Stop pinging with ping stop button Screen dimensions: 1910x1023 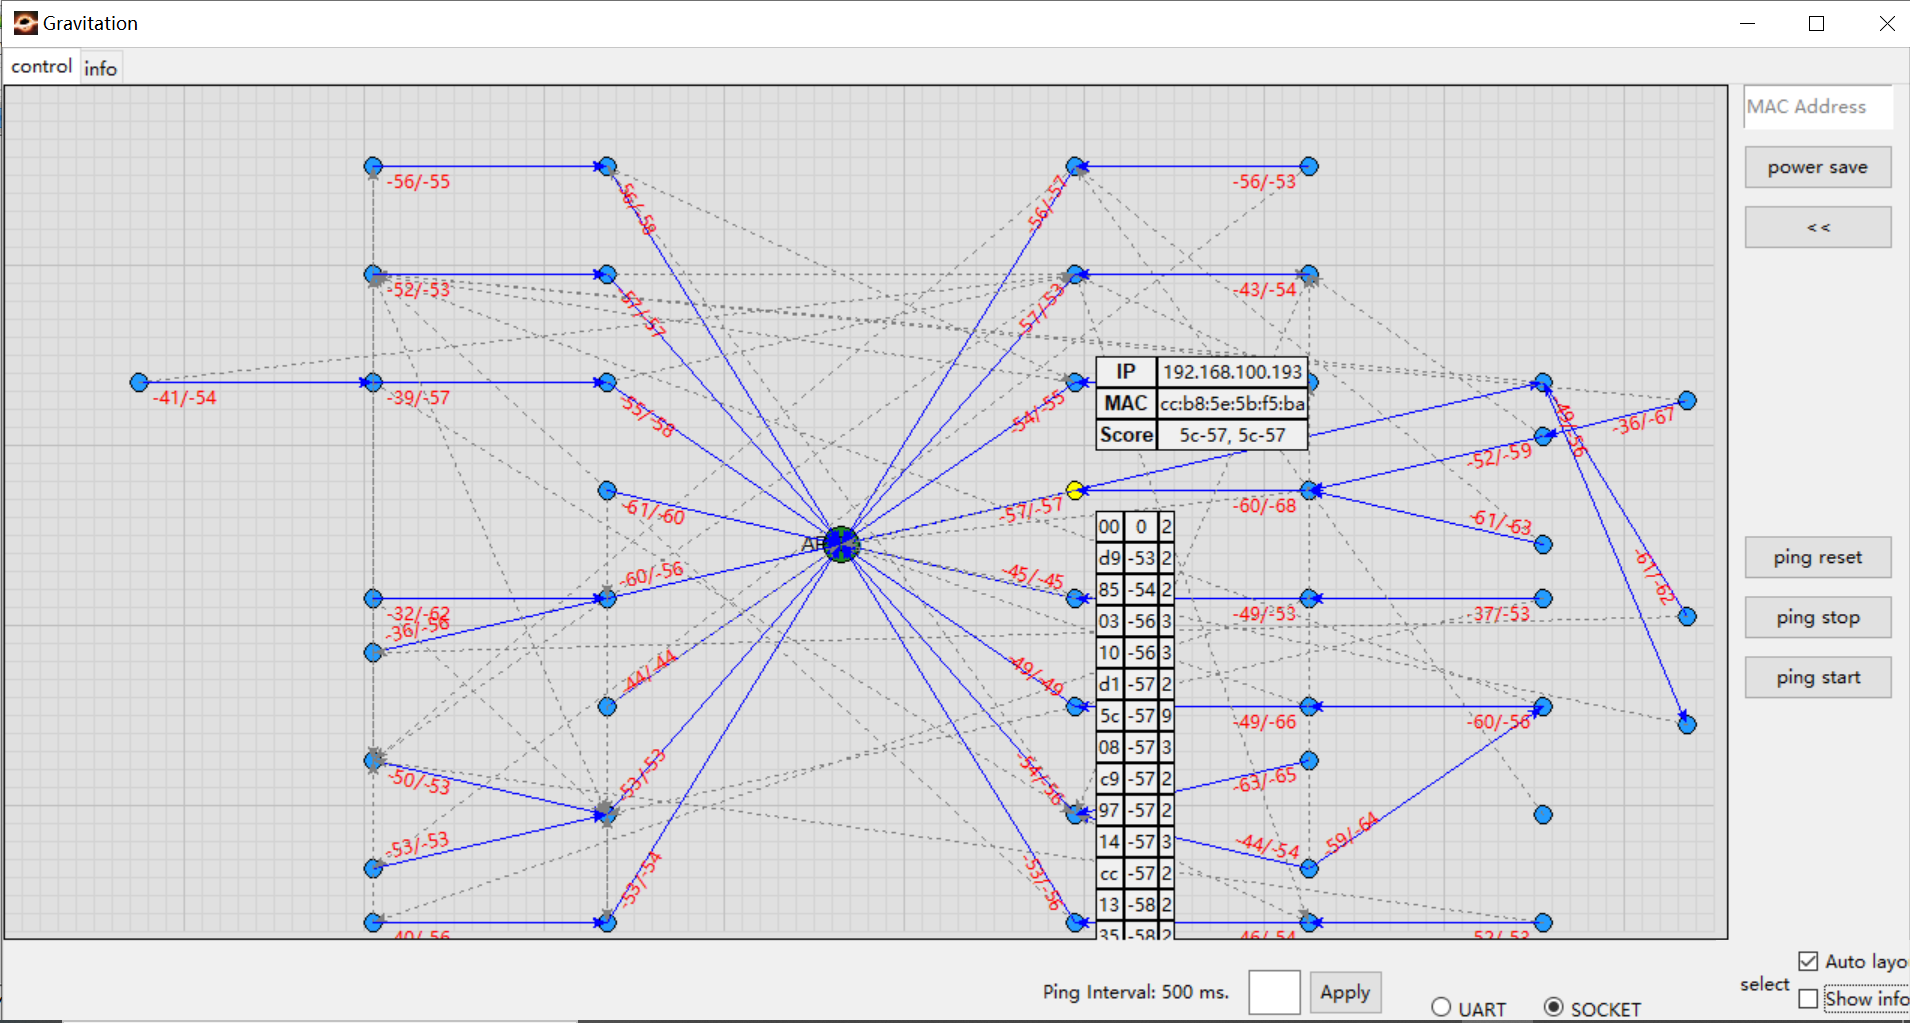click(x=1817, y=617)
